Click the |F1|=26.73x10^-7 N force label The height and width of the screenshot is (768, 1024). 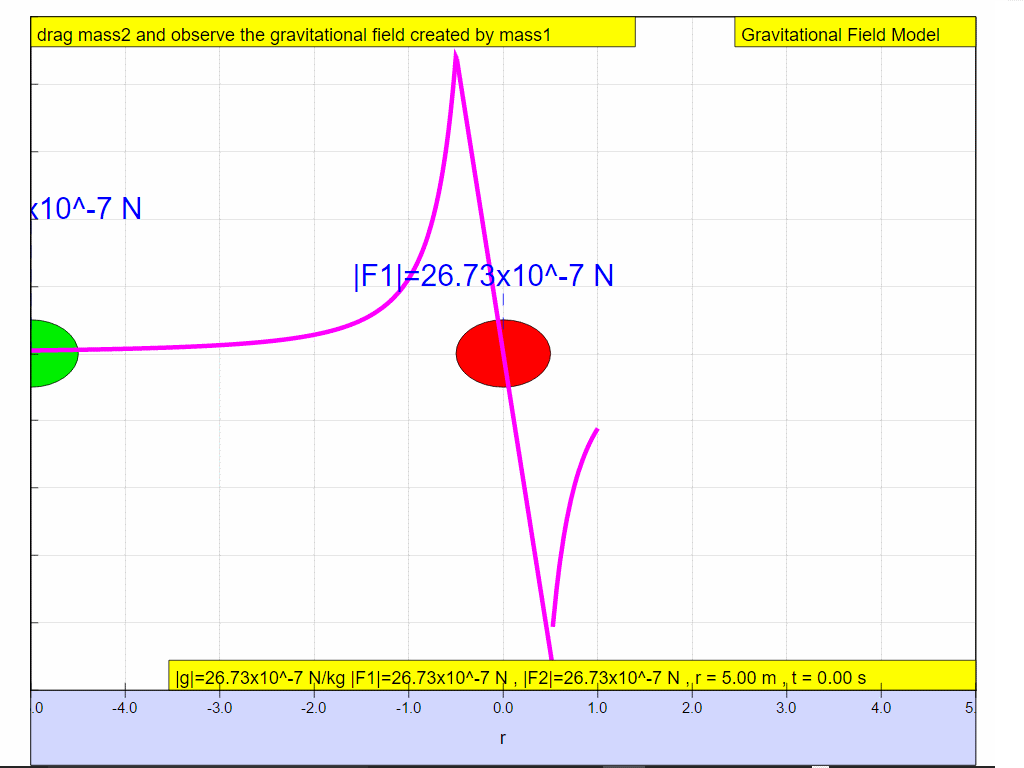pyautogui.click(x=483, y=276)
